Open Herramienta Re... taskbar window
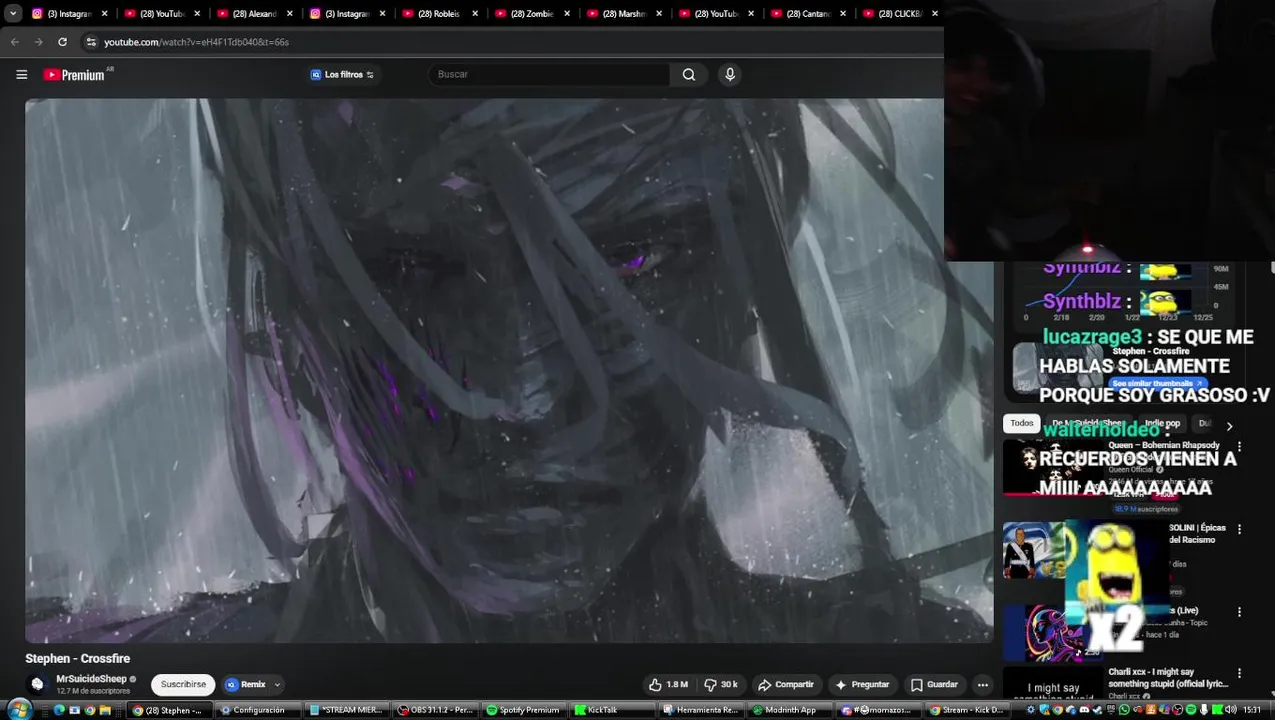1275x720 pixels. point(702,710)
